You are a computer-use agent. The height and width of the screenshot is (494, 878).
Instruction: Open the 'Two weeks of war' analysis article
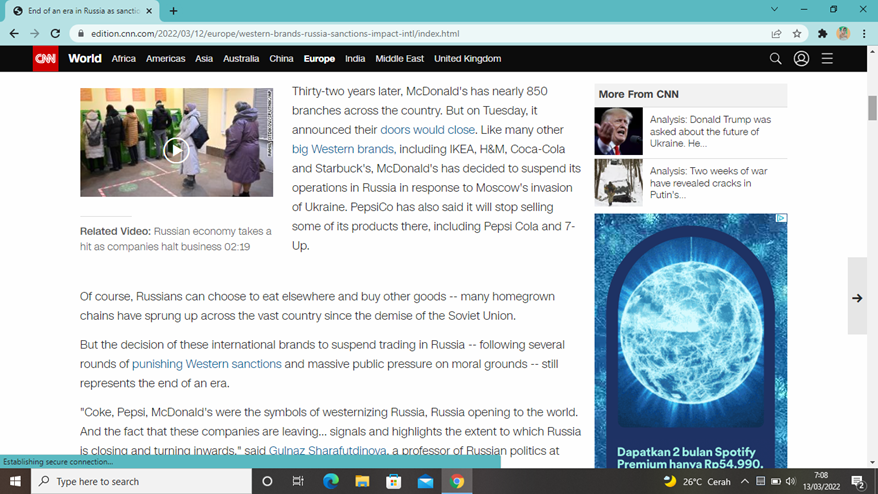709,183
